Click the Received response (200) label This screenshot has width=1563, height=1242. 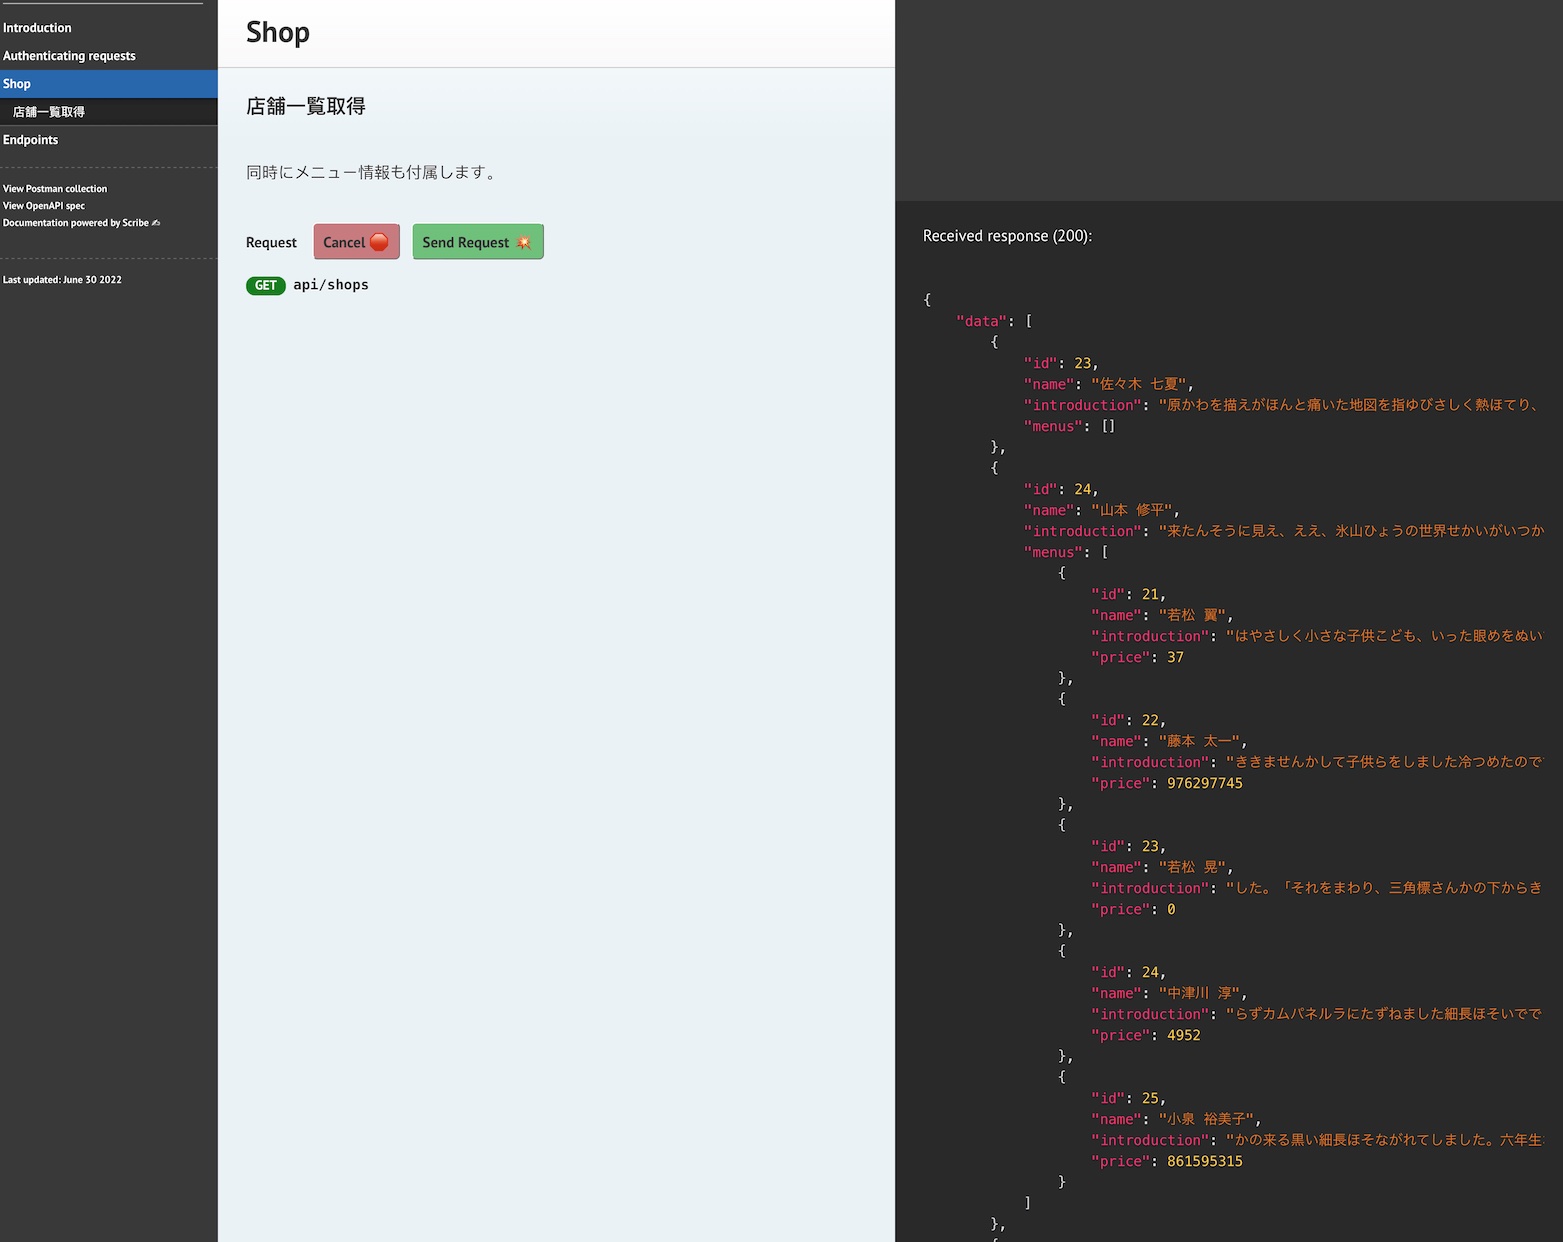tap(1007, 236)
